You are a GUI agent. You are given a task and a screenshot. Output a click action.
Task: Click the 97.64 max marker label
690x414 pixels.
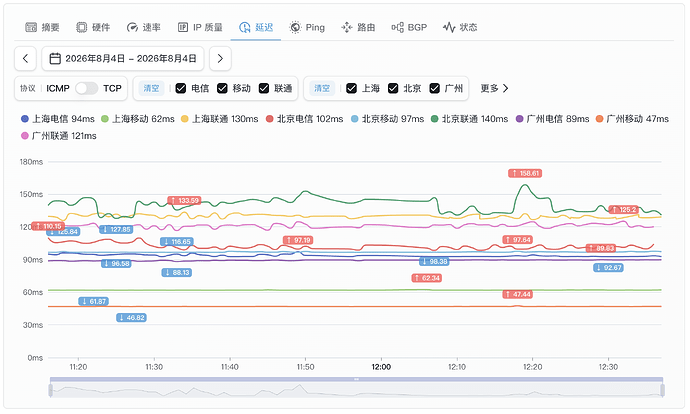click(518, 240)
